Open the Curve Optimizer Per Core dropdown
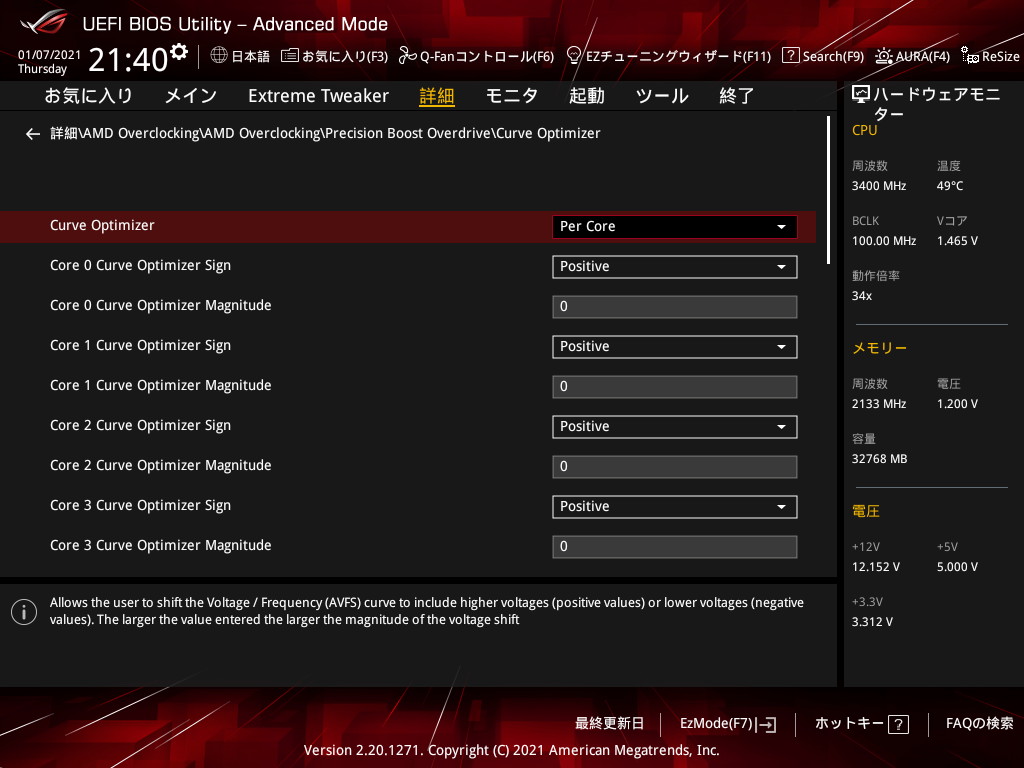 (x=675, y=227)
